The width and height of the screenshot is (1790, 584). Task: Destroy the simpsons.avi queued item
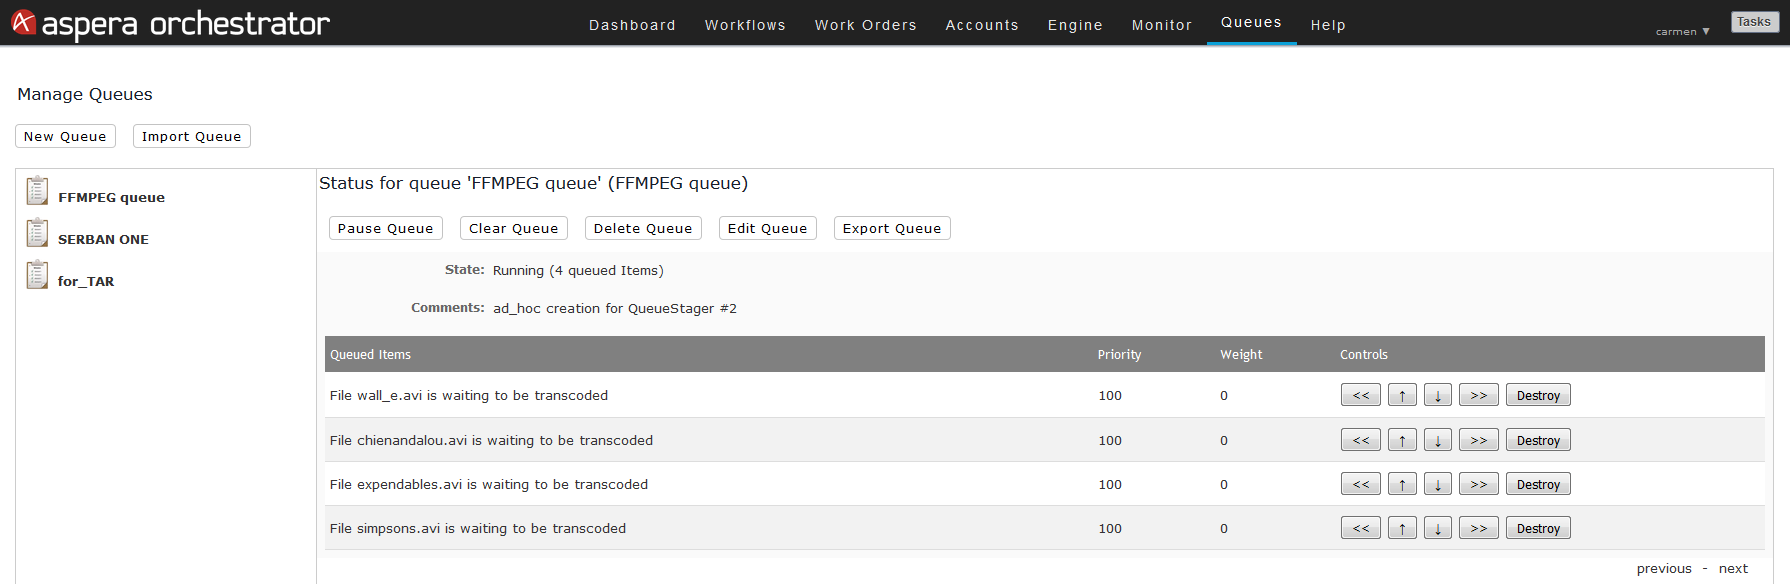click(1538, 528)
